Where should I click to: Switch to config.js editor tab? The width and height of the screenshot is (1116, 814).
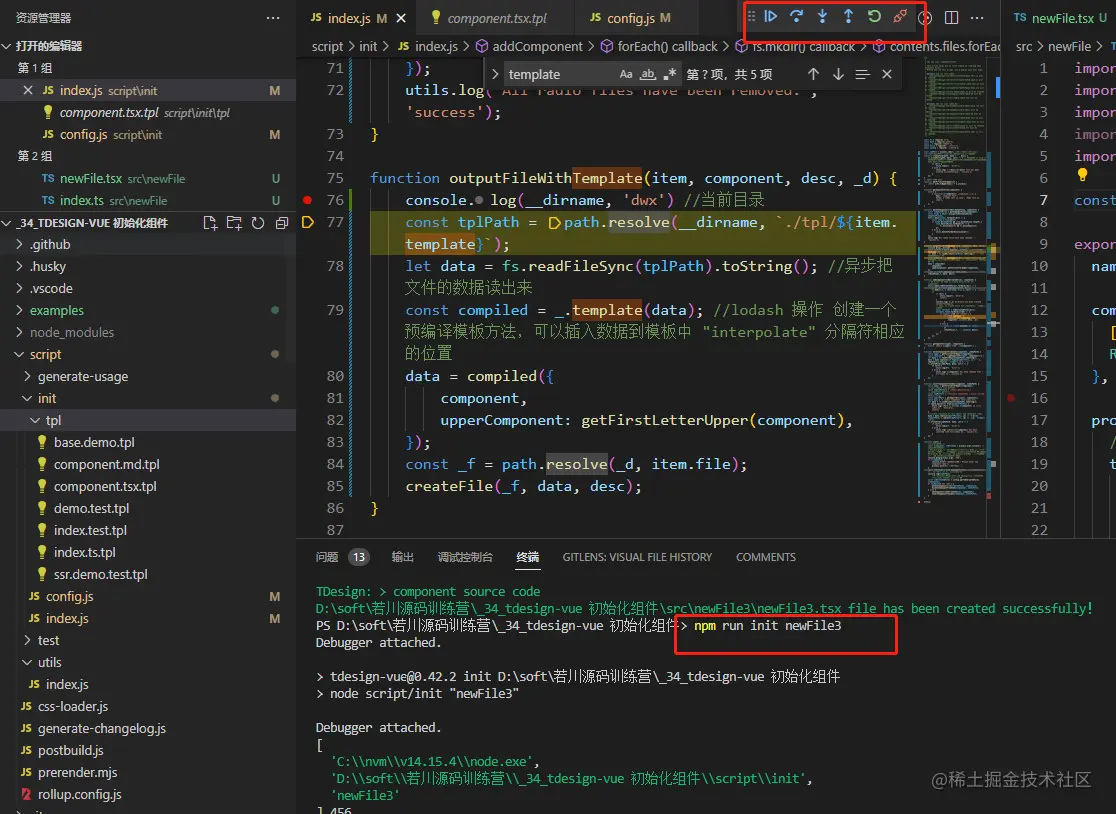pos(631,18)
